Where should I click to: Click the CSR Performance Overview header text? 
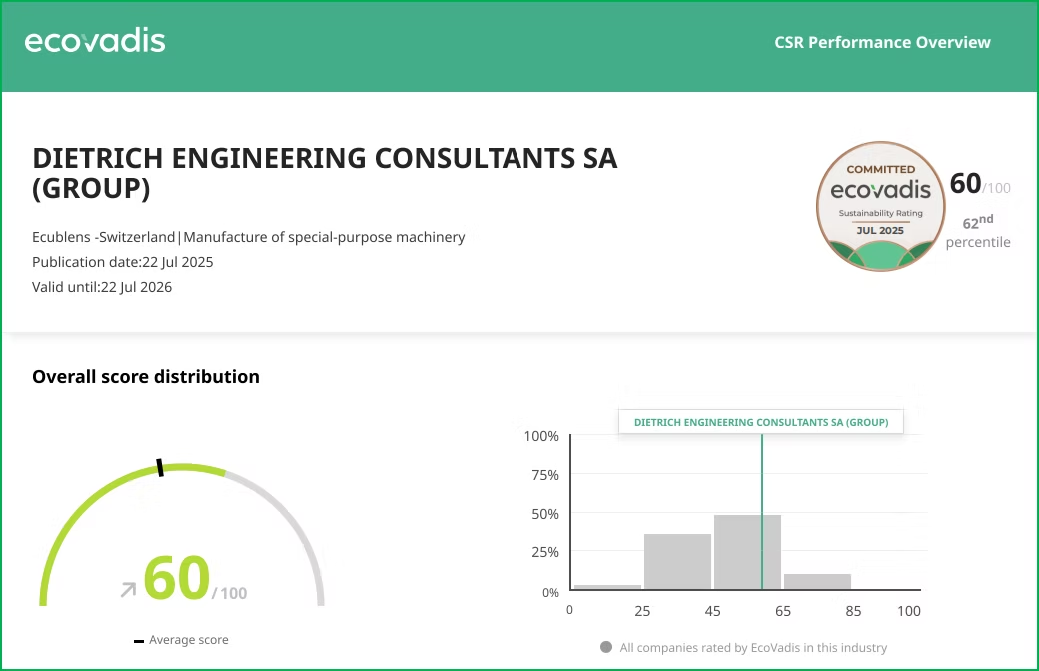click(882, 42)
